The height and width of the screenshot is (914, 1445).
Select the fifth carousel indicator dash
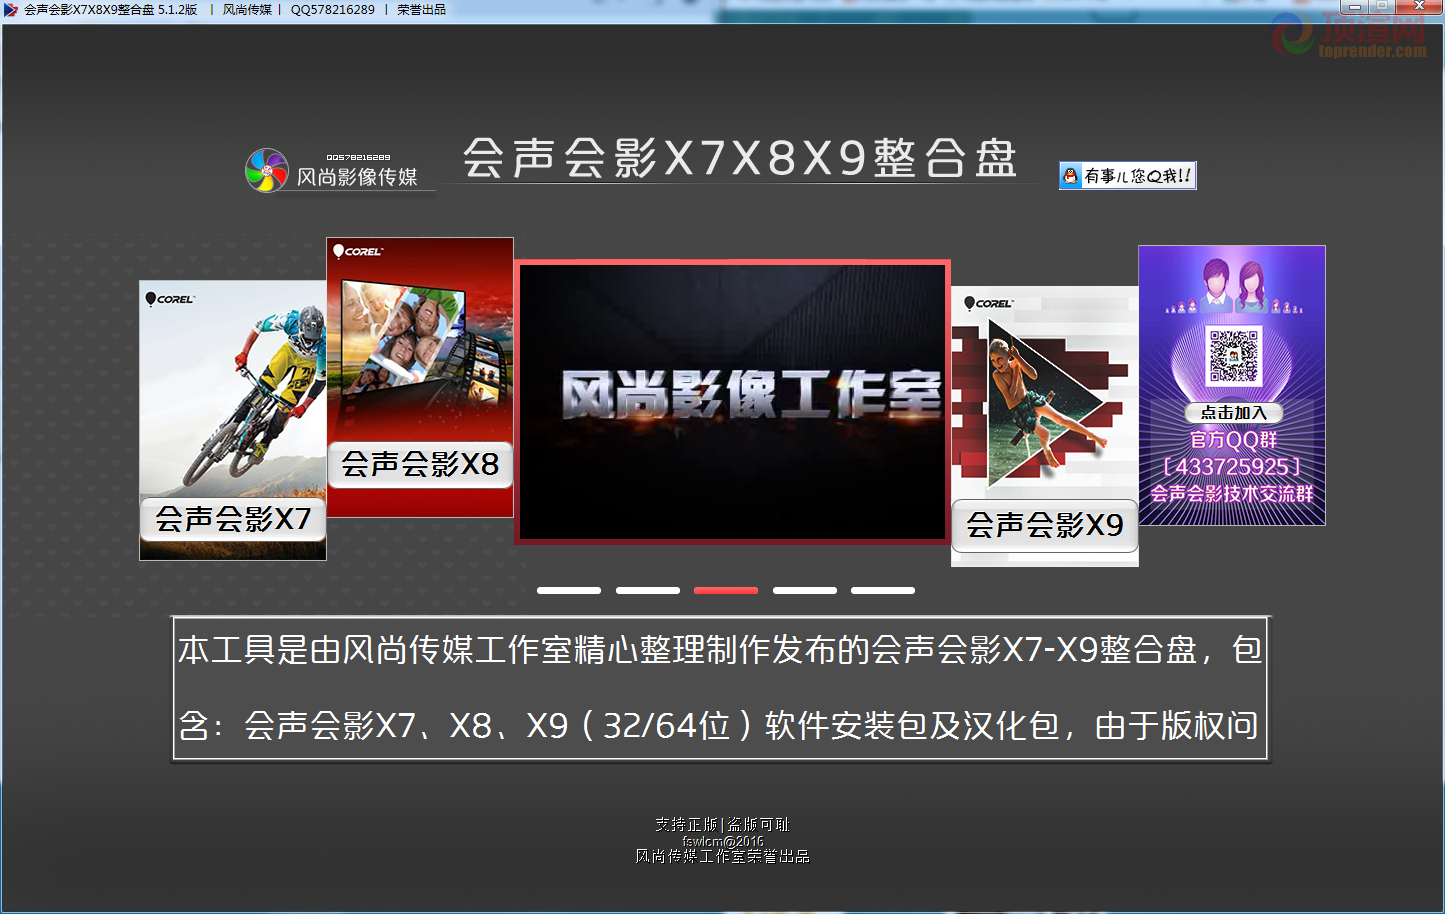(x=883, y=590)
